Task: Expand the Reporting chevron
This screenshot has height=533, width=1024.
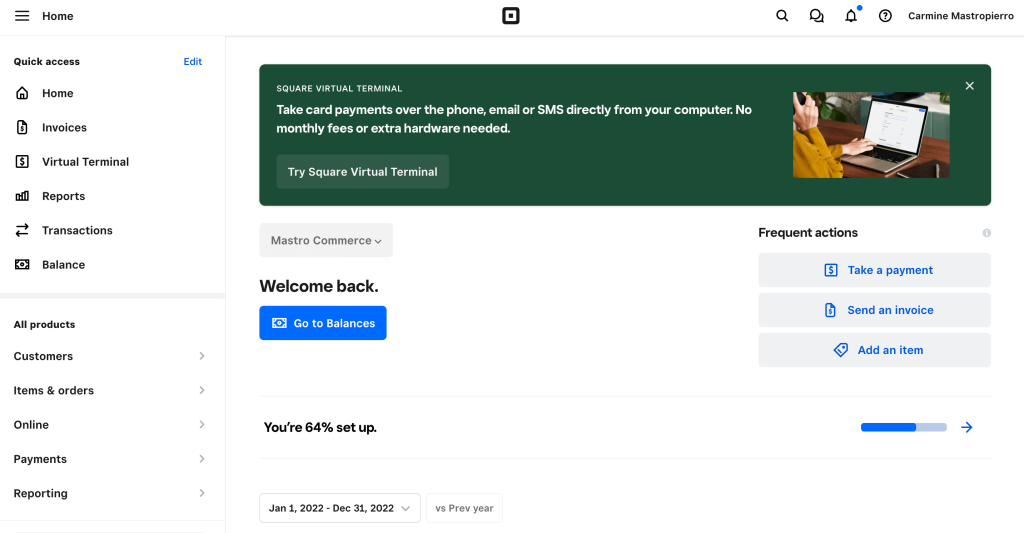Action: pyautogui.click(x=202, y=493)
